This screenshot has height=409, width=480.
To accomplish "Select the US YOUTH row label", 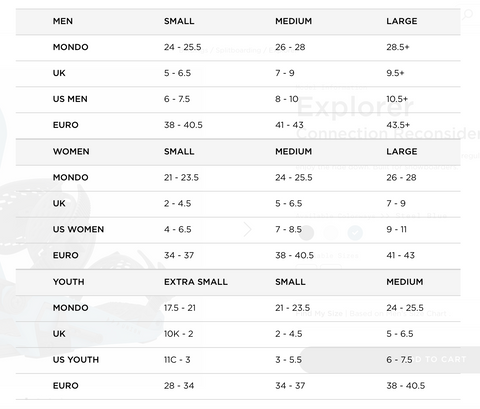I will point(76,360).
